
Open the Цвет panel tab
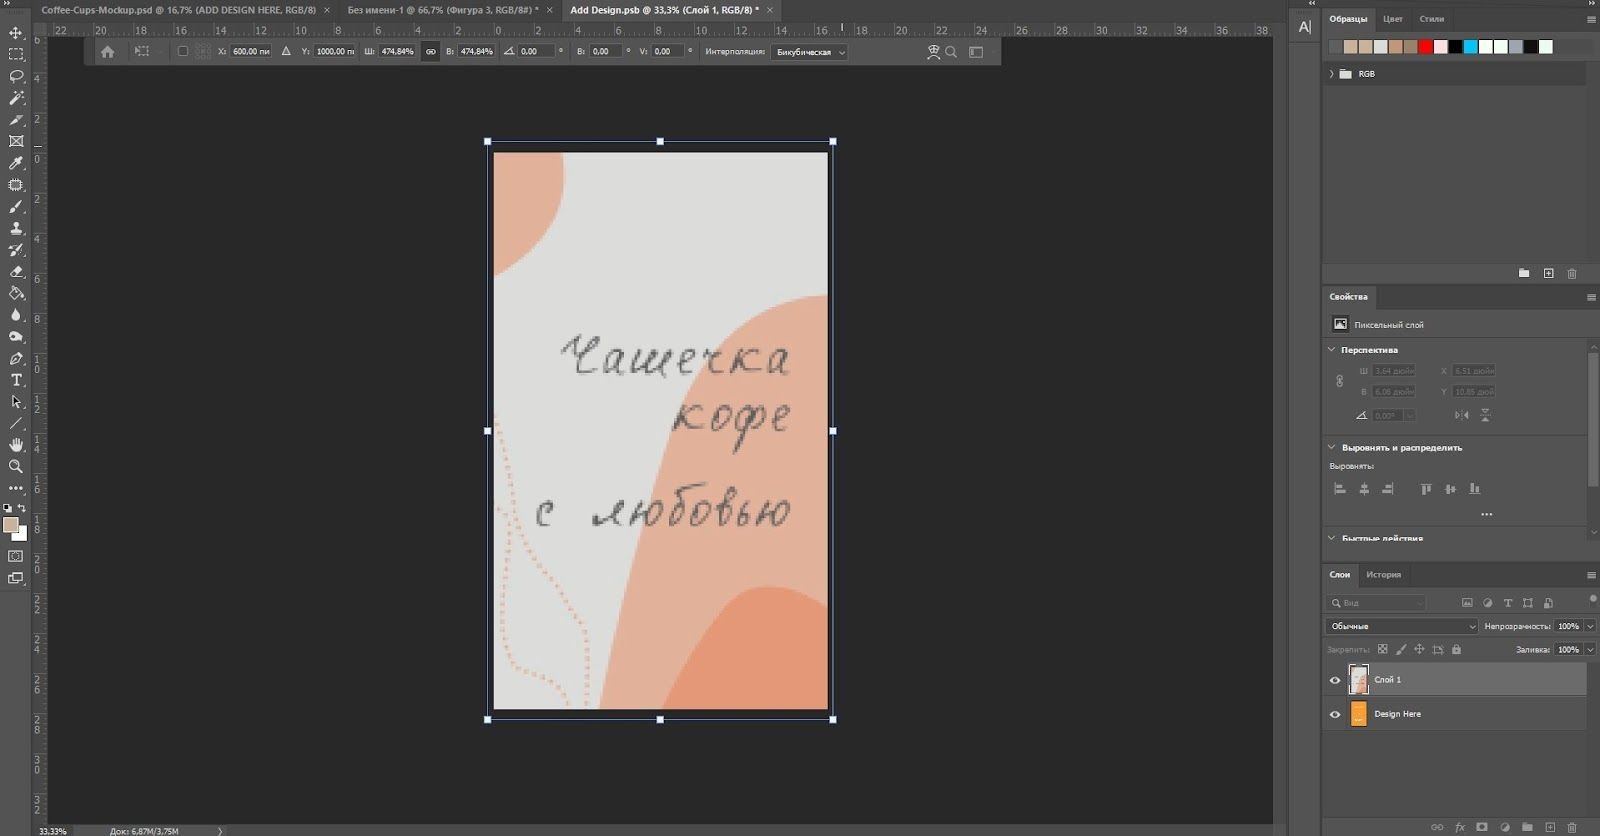coord(1393,19)
